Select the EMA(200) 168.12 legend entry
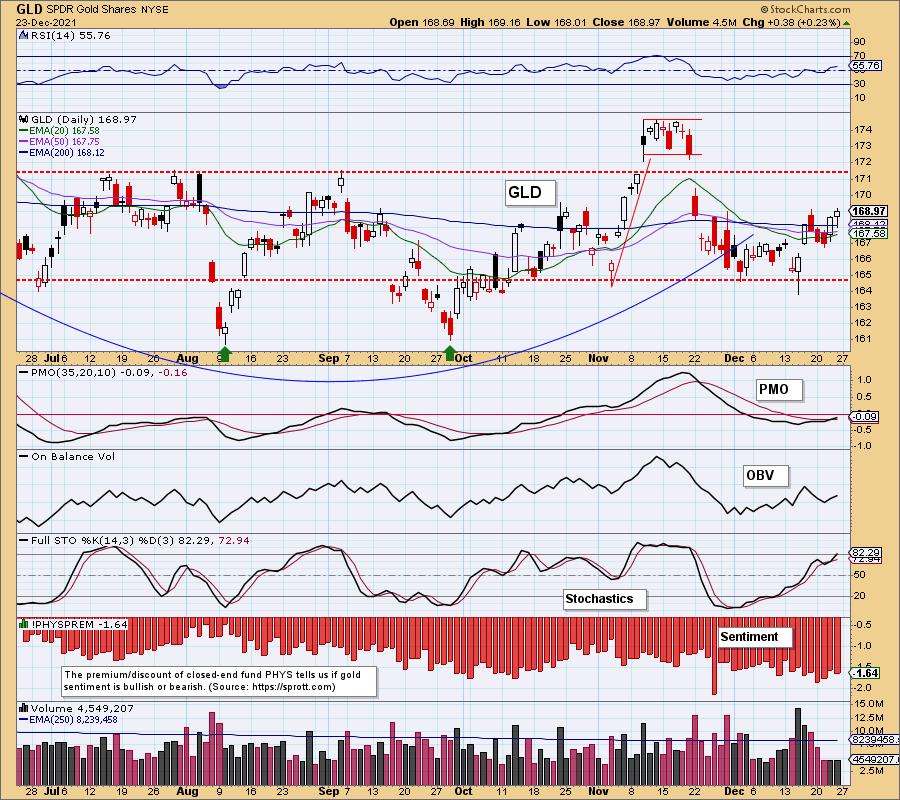The image size is (900, 800). click(67, 153)
